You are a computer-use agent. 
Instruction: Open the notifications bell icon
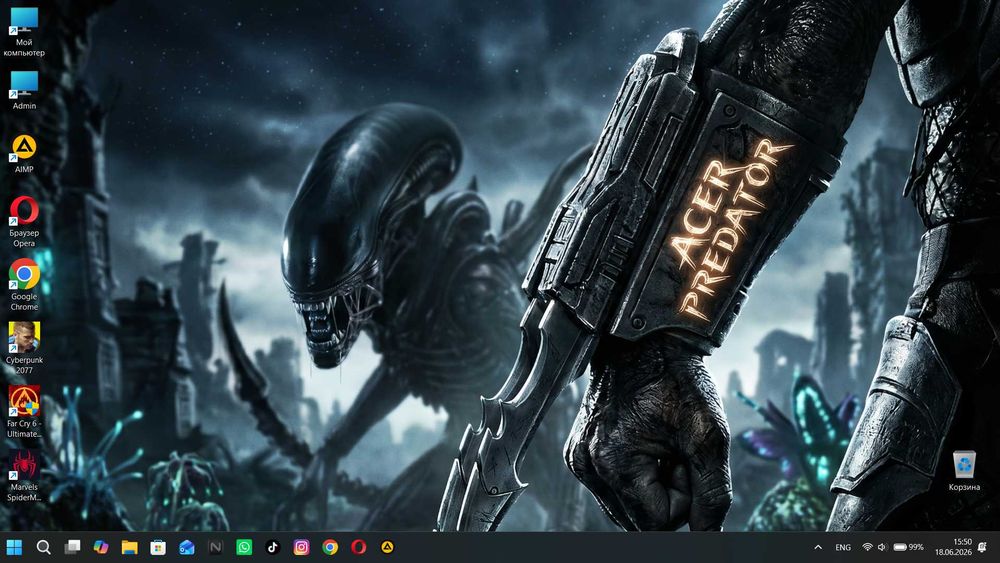pos(983,547)
